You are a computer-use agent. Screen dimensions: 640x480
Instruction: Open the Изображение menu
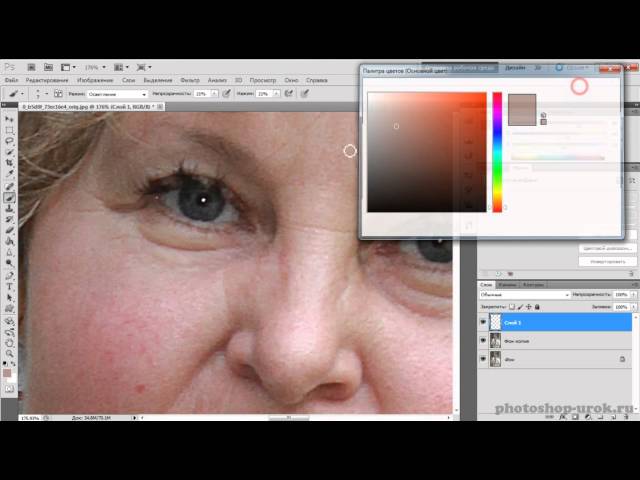[95, 80]
